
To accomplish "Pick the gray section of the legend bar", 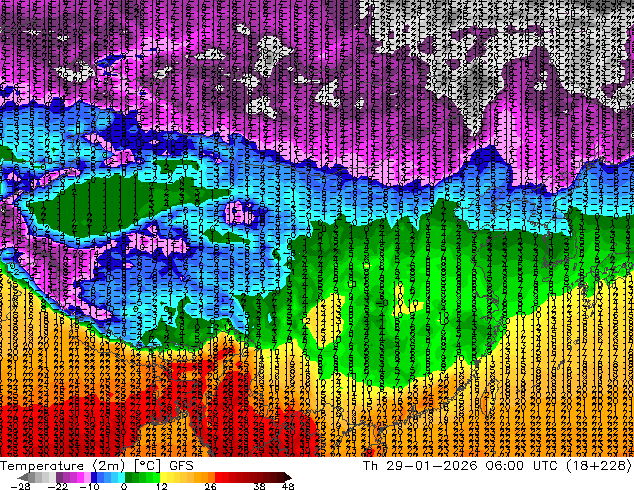I will (38, 477).
